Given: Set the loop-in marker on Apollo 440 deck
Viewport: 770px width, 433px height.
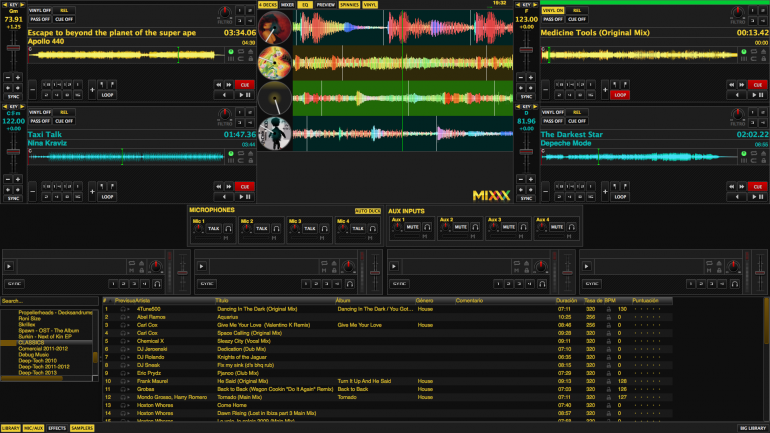Looking at the screenshot, I should pos(102,84).
